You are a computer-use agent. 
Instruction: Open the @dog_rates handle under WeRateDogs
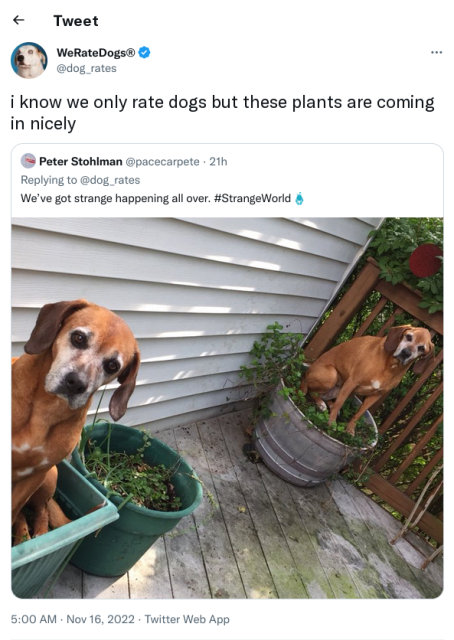pos(86,68)
